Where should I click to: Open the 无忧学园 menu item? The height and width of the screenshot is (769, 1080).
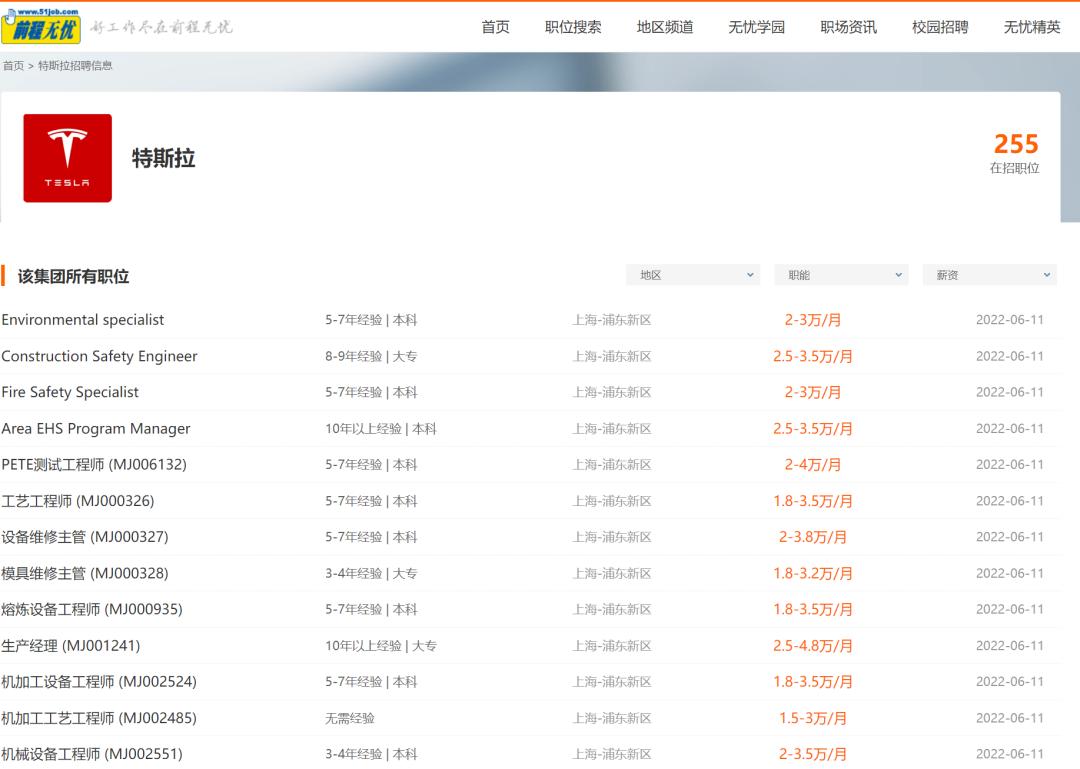756,27
